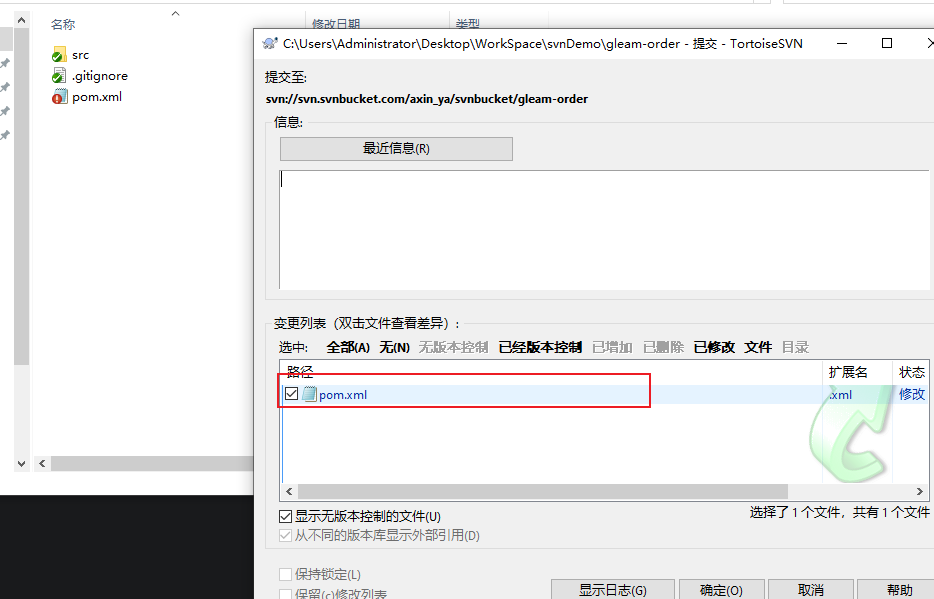Enable the 保留修改列表 checkbox
Screen dimensions: 934x599
coord(285,594)
